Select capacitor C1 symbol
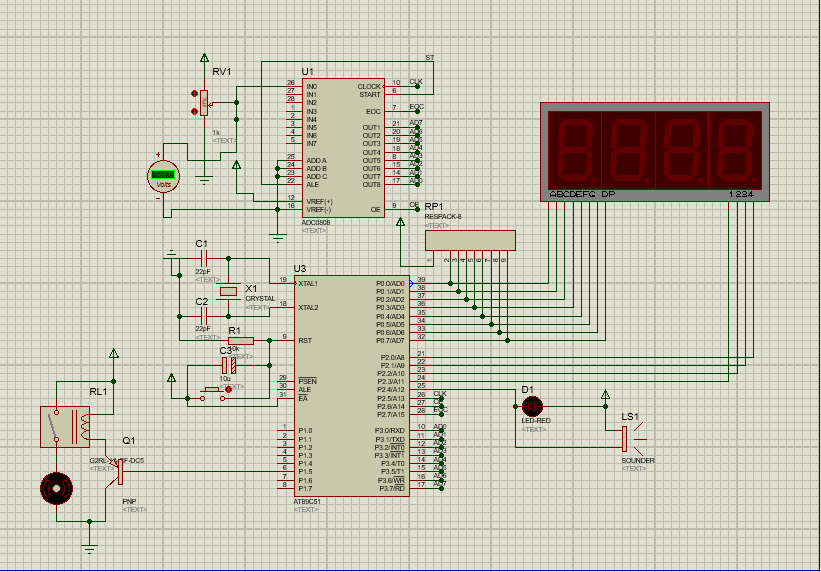The image size is (821, 572). click(204, 258)
